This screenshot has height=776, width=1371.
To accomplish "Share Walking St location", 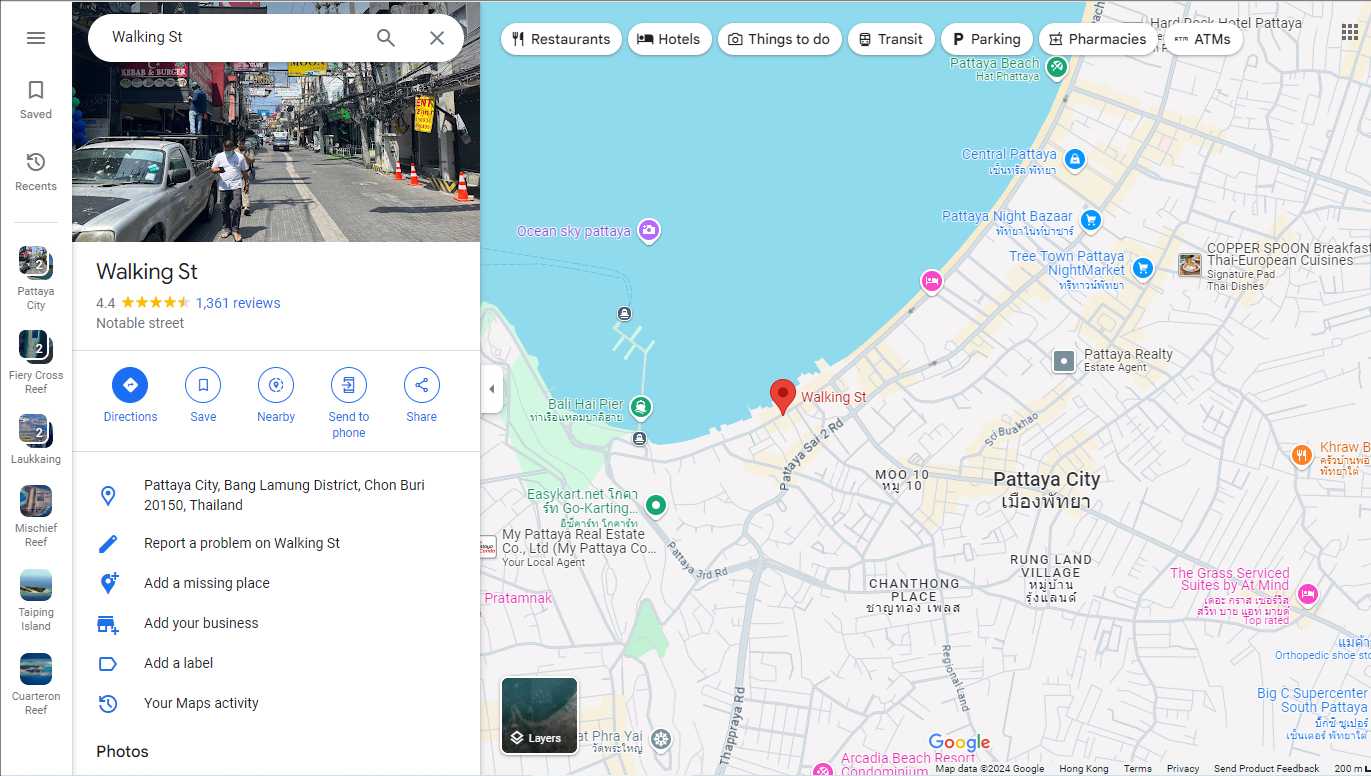I will tap(421, 395).
